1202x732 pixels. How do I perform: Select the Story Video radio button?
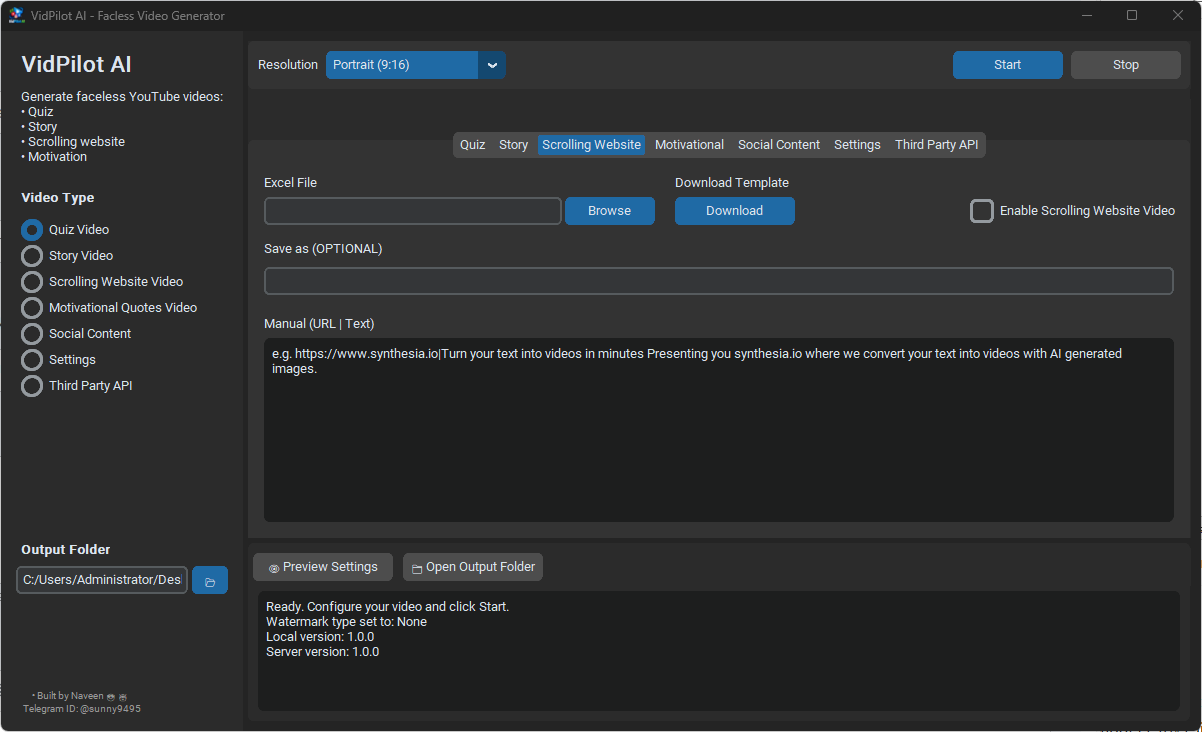(31, 255)
